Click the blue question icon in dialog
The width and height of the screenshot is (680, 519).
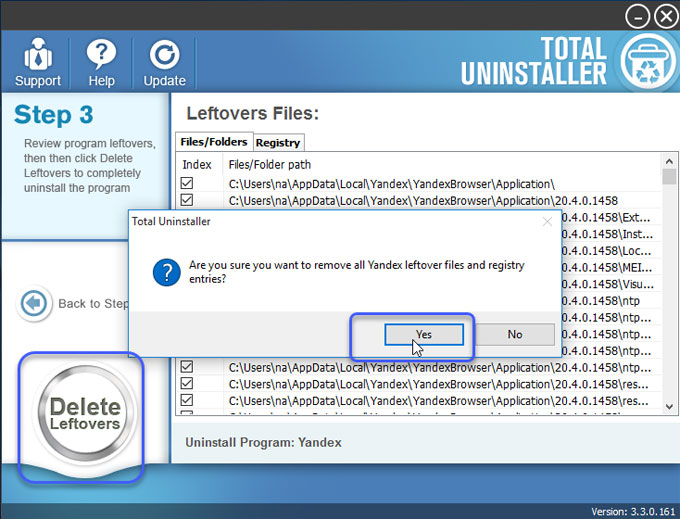[167, 272]
